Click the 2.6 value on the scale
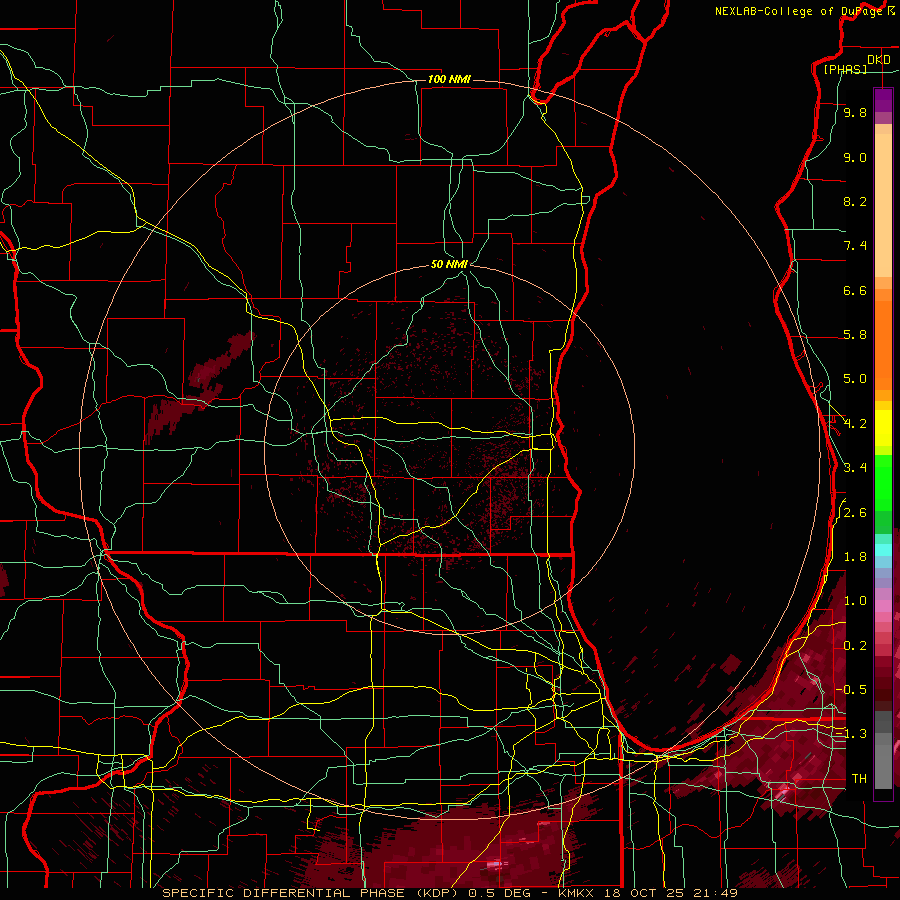 [855, 513]
